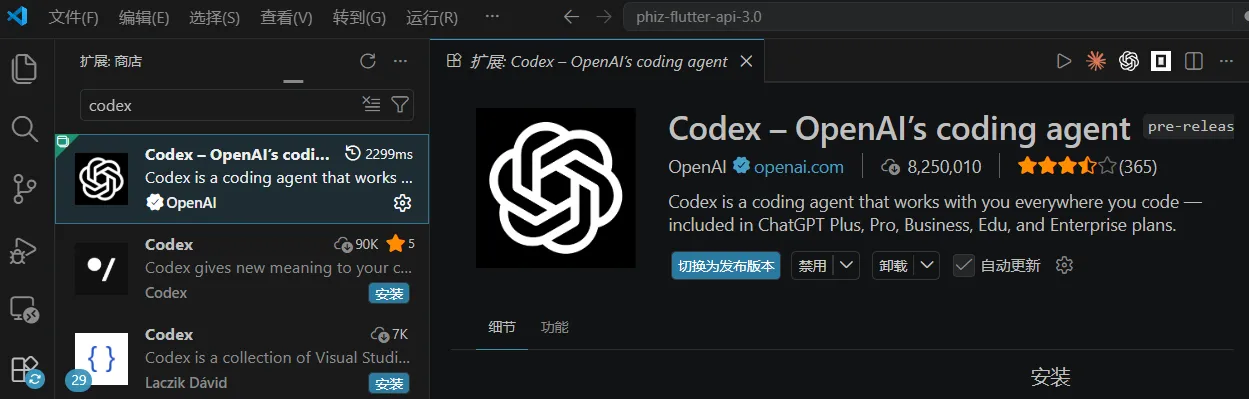Open the 转到(G) Go menu

359,17
